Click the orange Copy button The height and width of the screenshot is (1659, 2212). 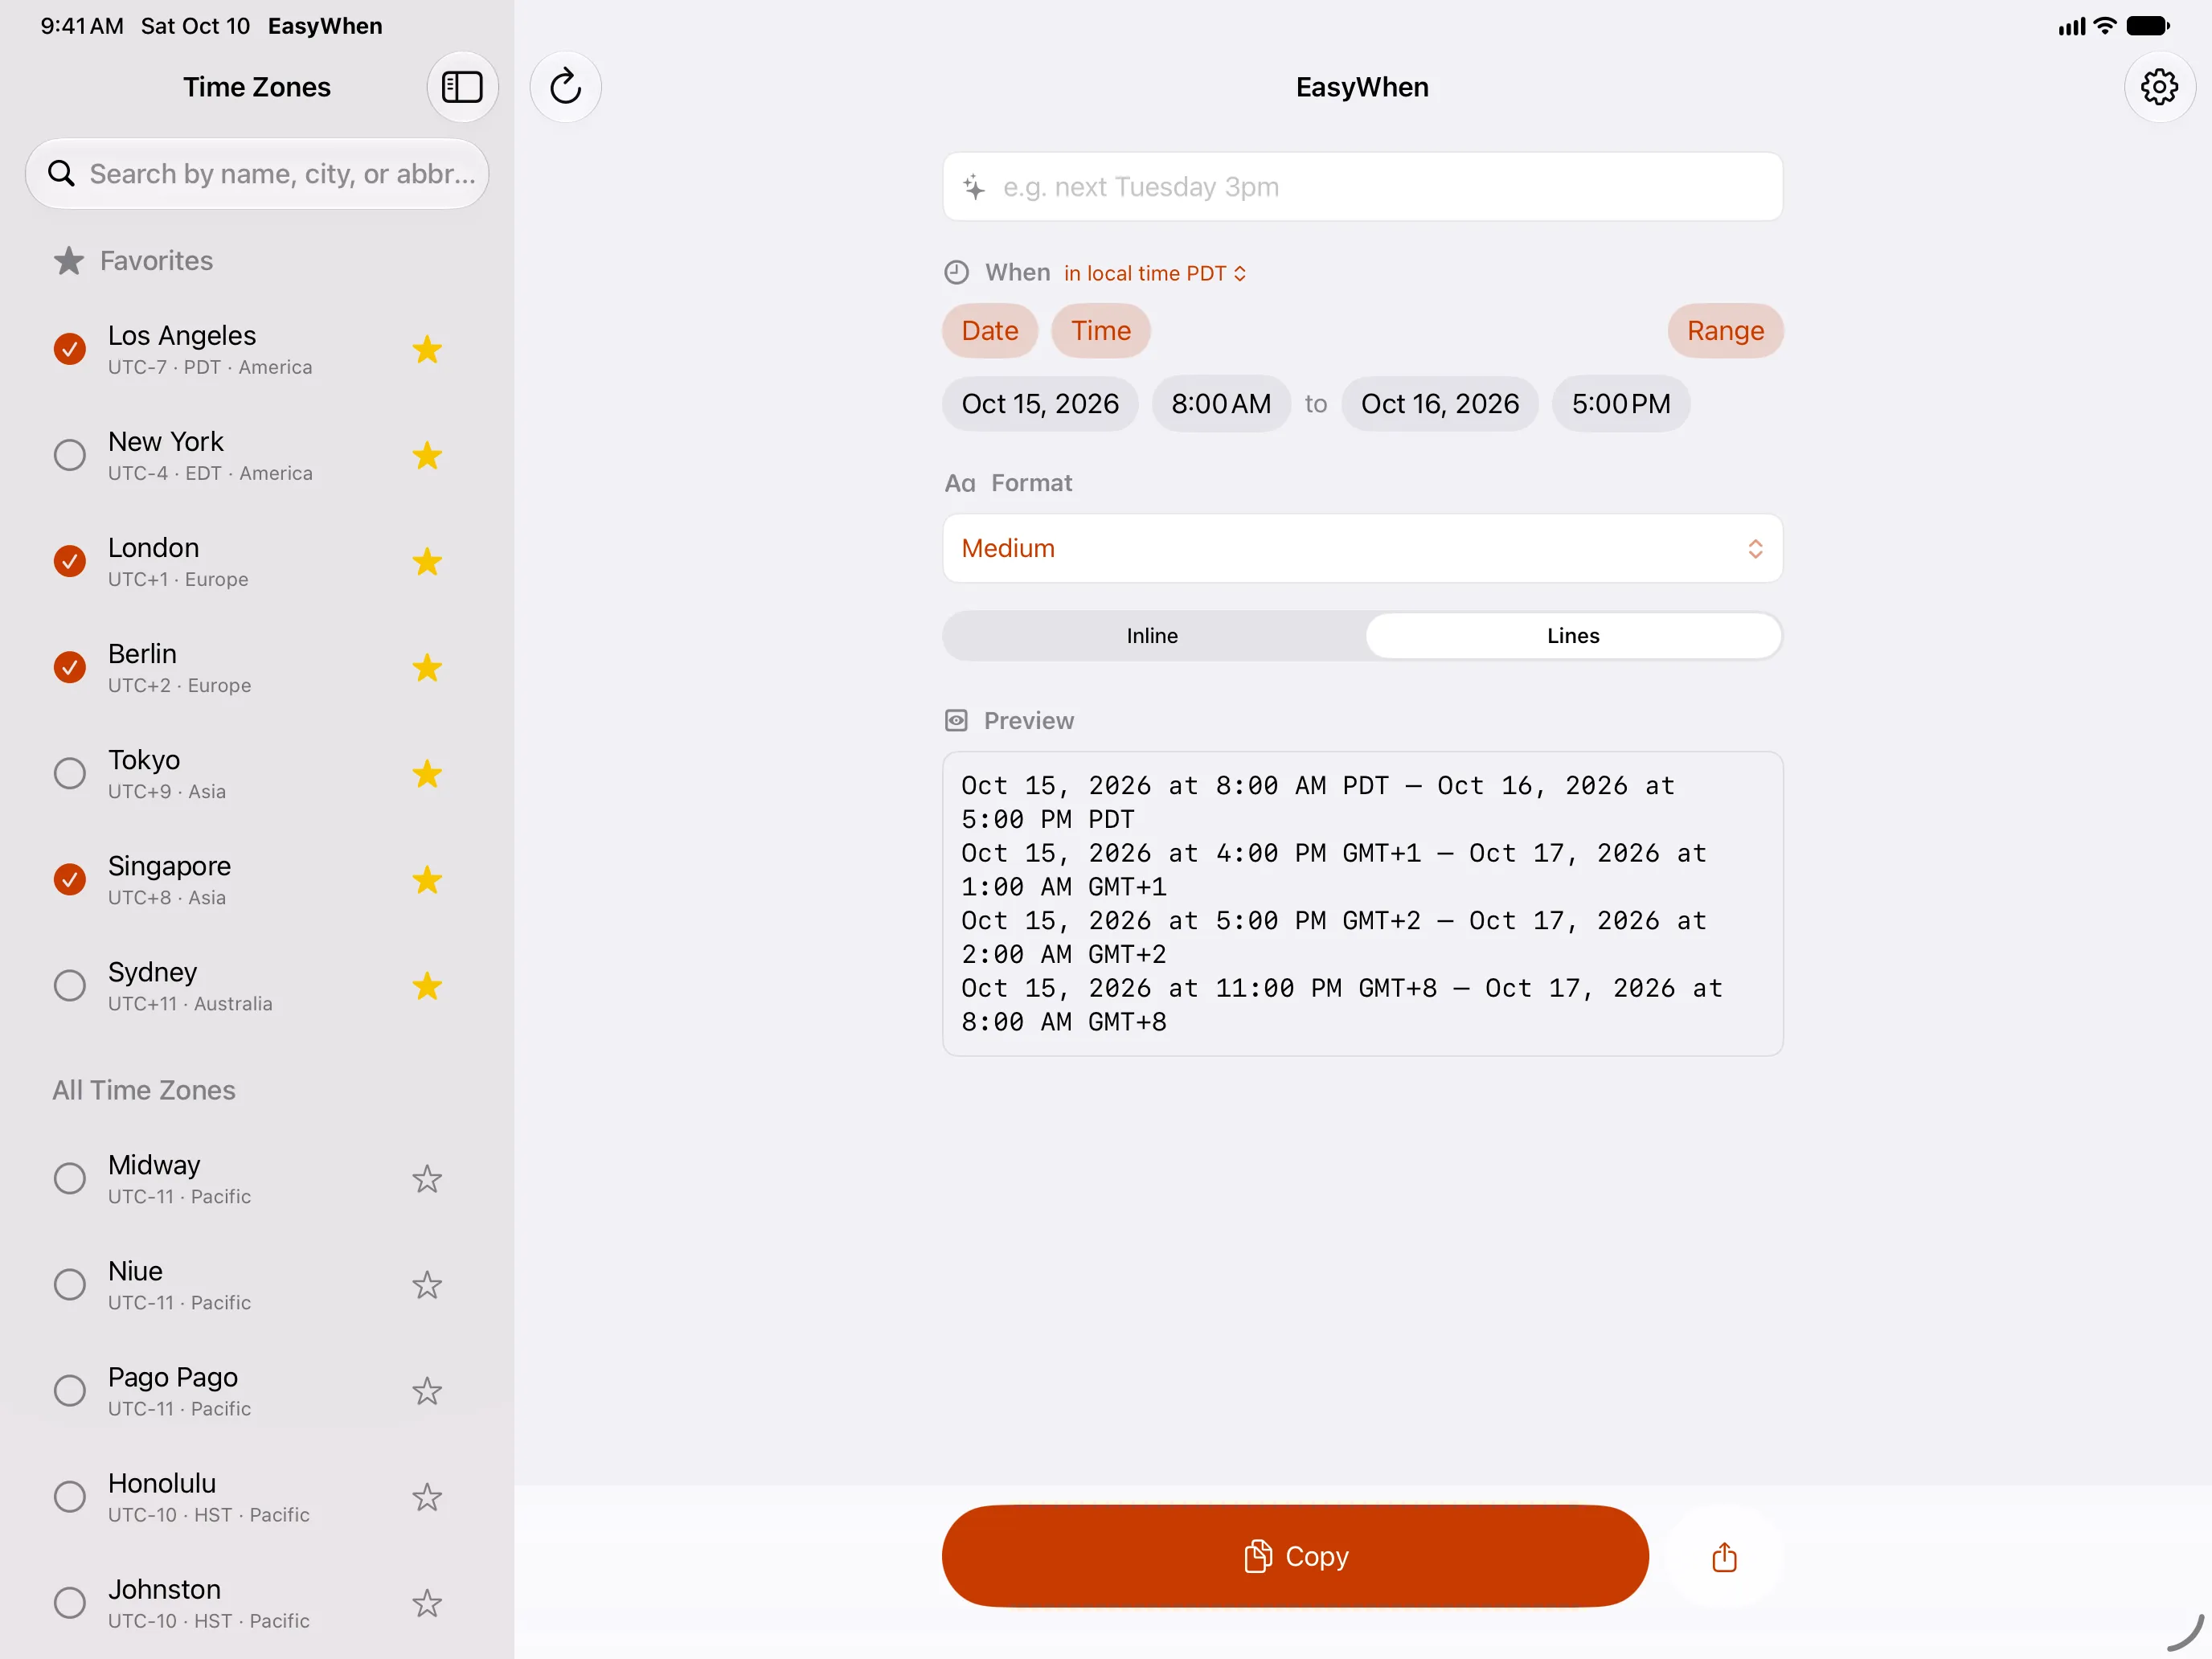(1295, 1556)
